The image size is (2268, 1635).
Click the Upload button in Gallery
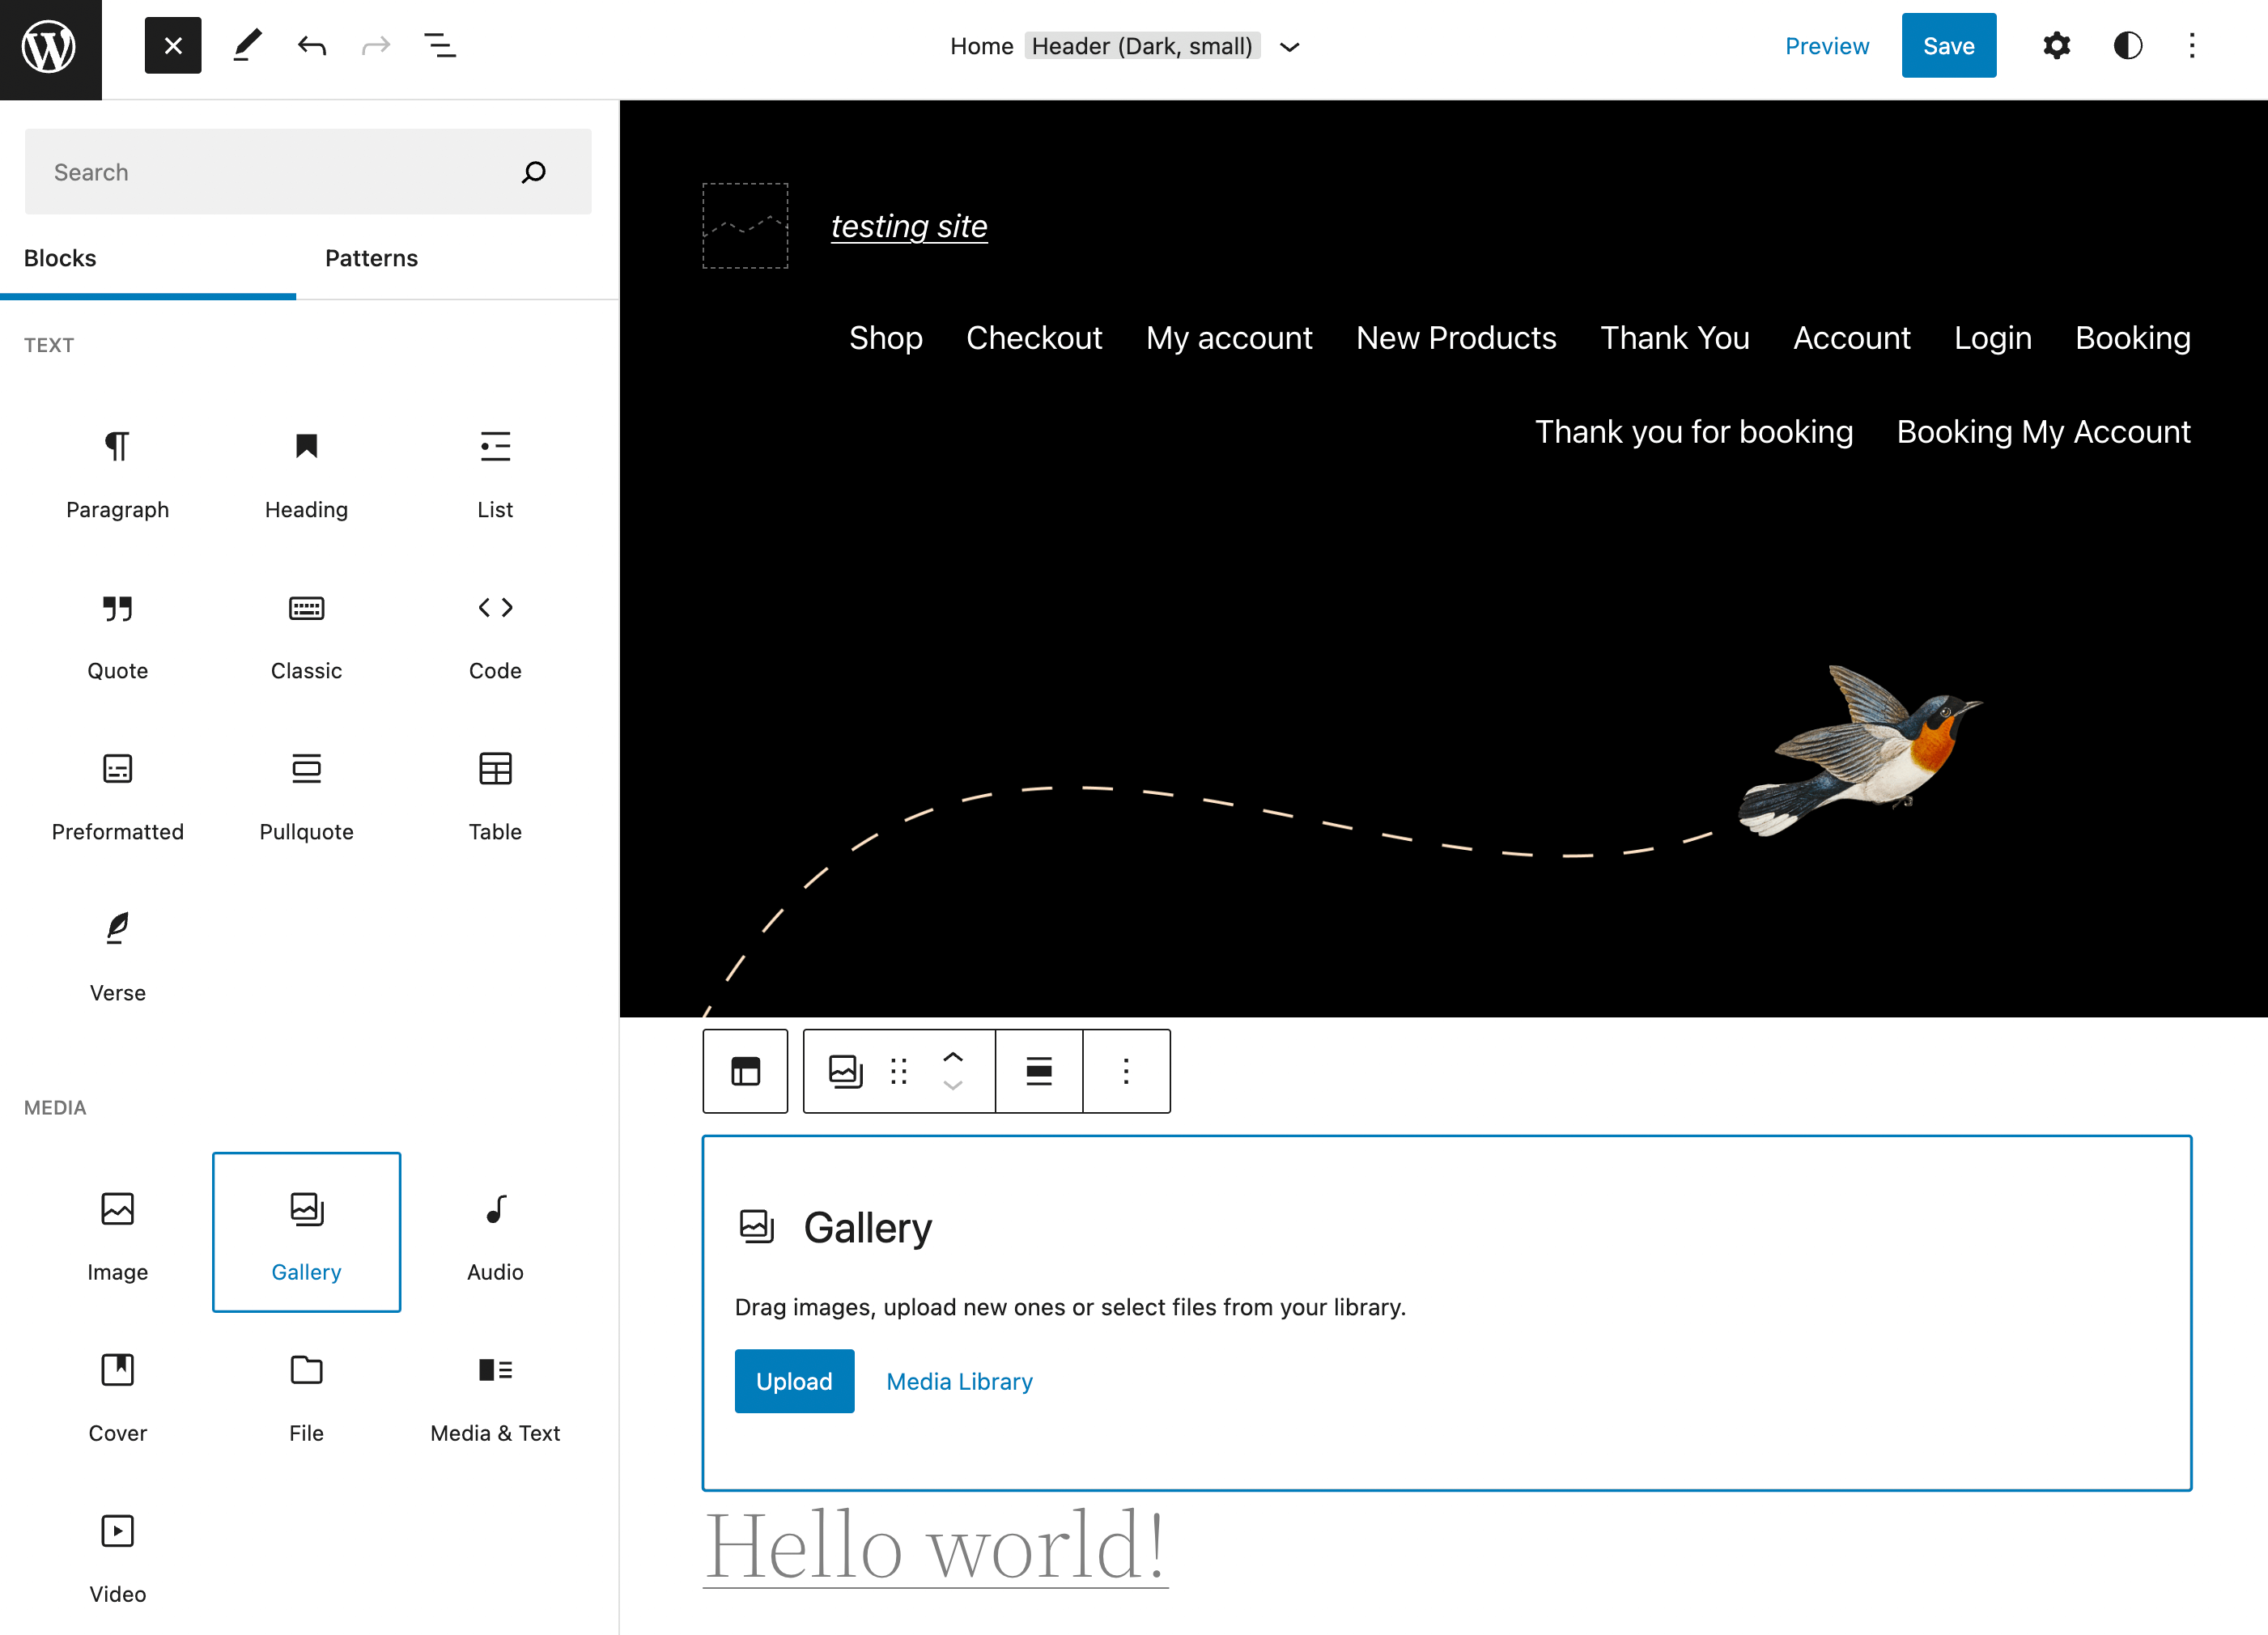794,1381
